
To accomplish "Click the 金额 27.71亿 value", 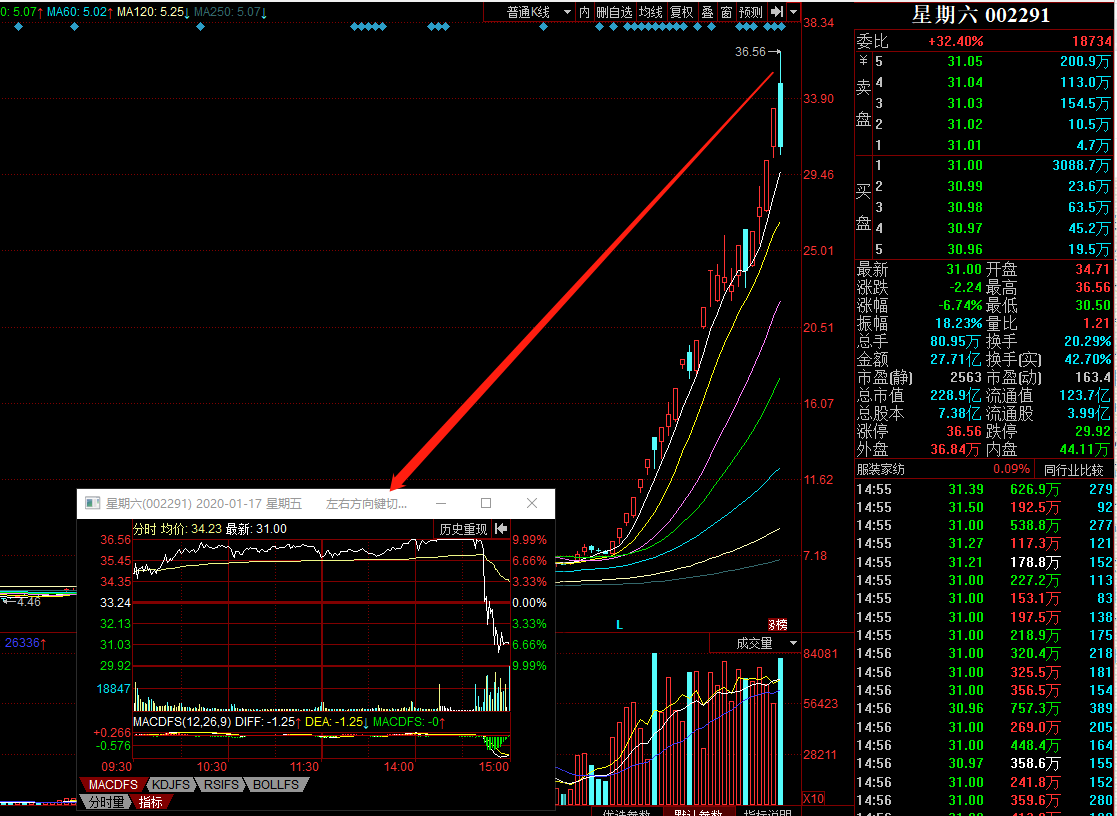I will (955, 360).
